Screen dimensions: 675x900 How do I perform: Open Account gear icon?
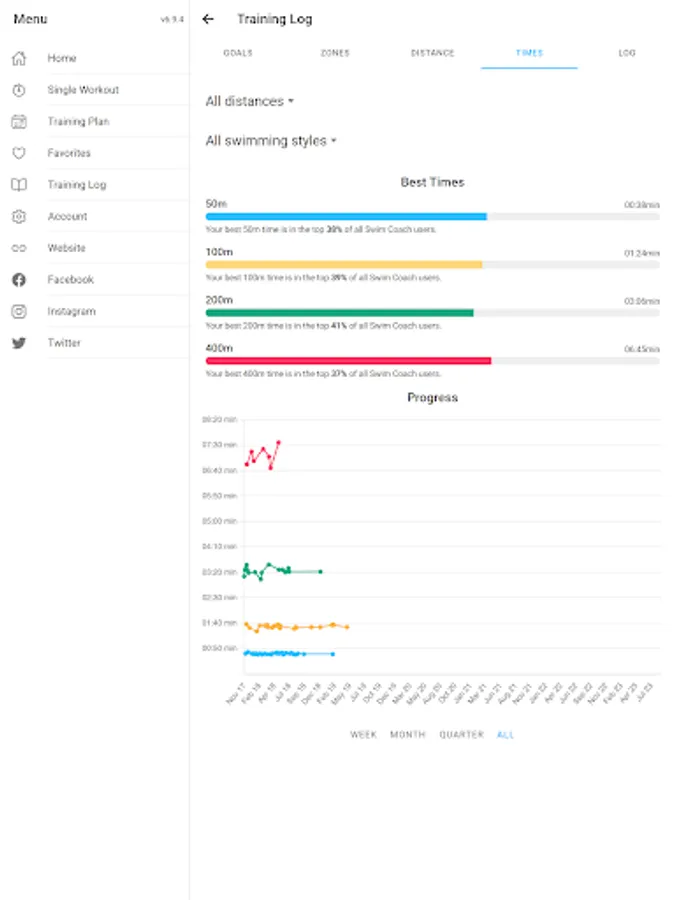19,216
